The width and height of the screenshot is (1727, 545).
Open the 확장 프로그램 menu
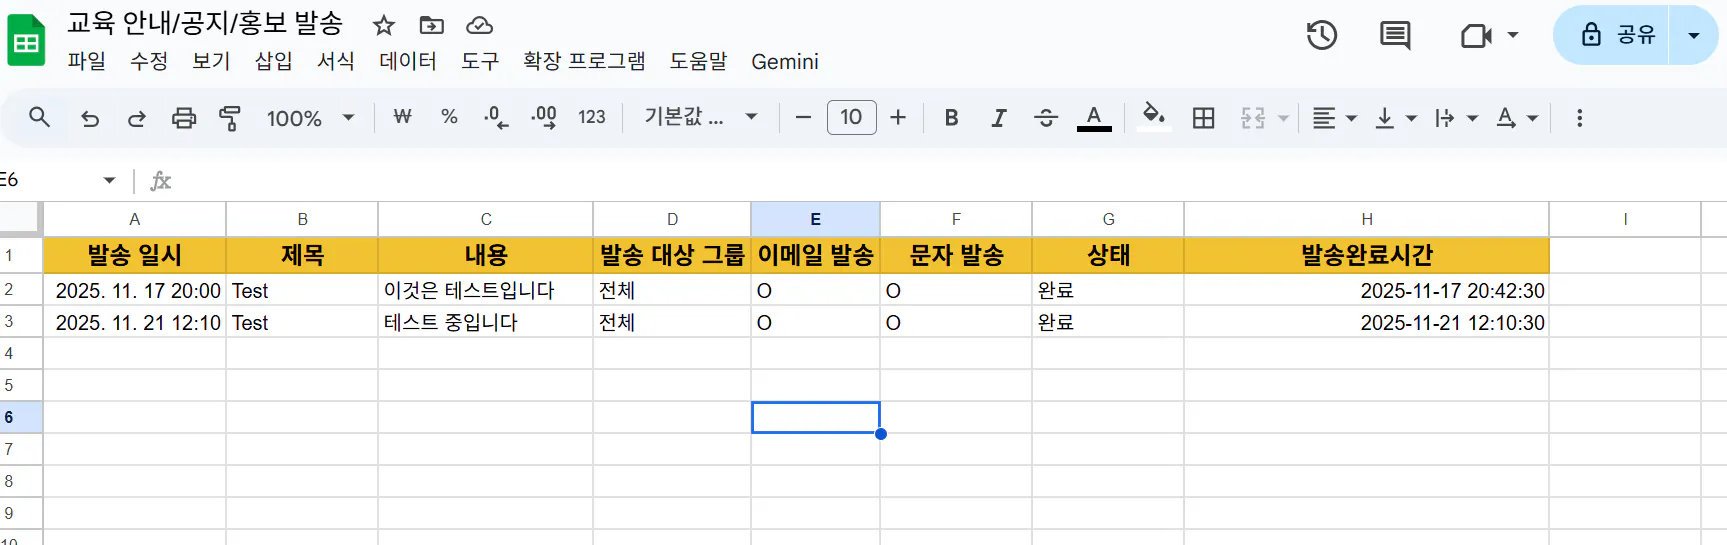point(584,61)
